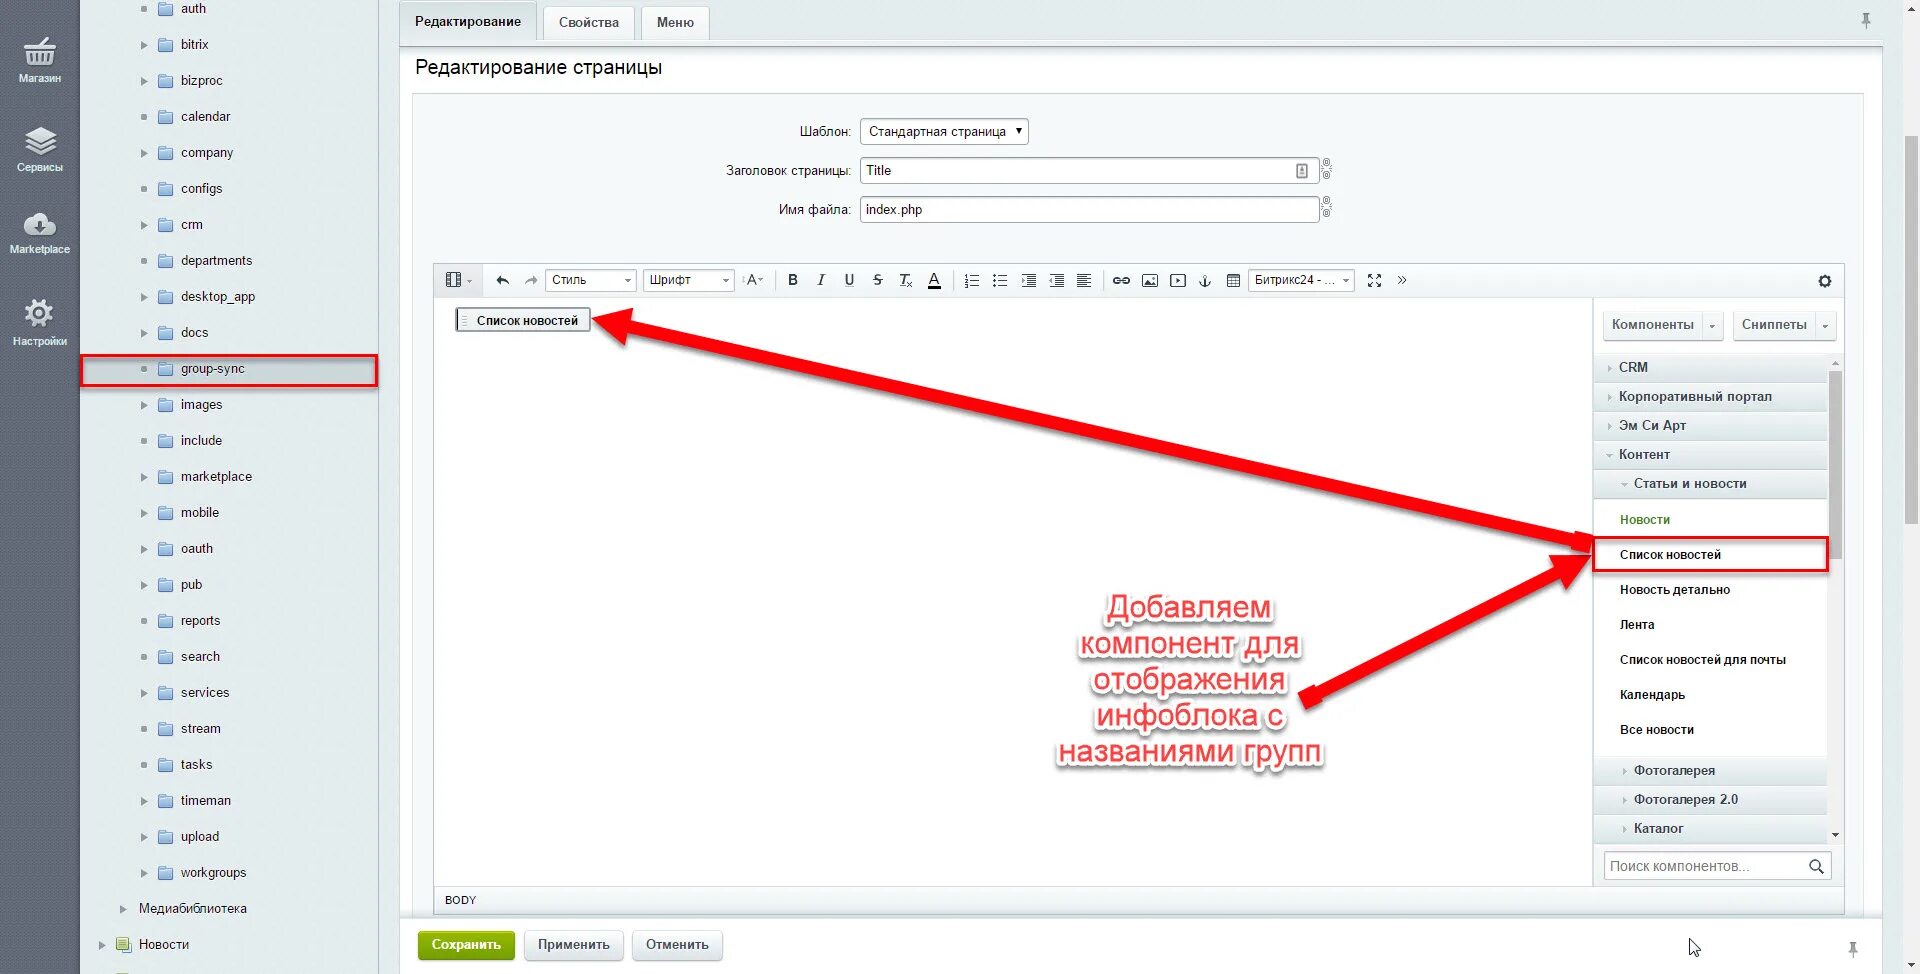The height and width of the screenshot is (974, 1920).
Task: Insert a numbered list
Action: tap(972, 280)
